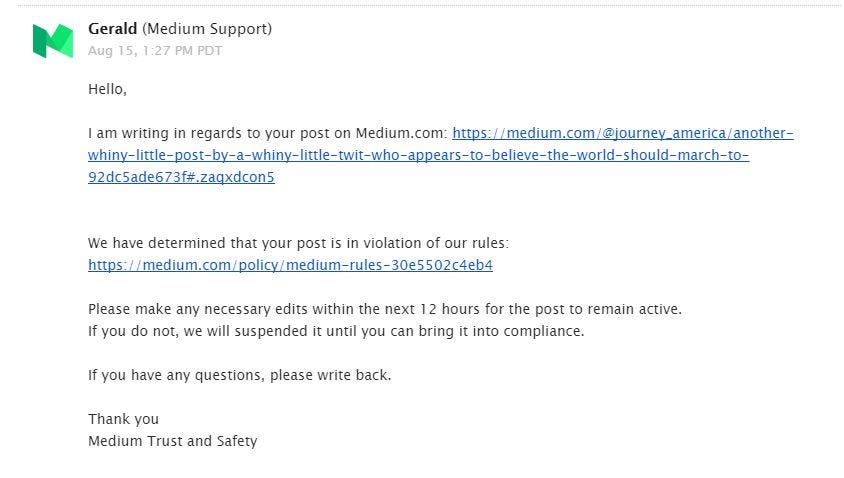Click the 'Hello,' greeting text
The image size is (844, 478).
(108, 89)
